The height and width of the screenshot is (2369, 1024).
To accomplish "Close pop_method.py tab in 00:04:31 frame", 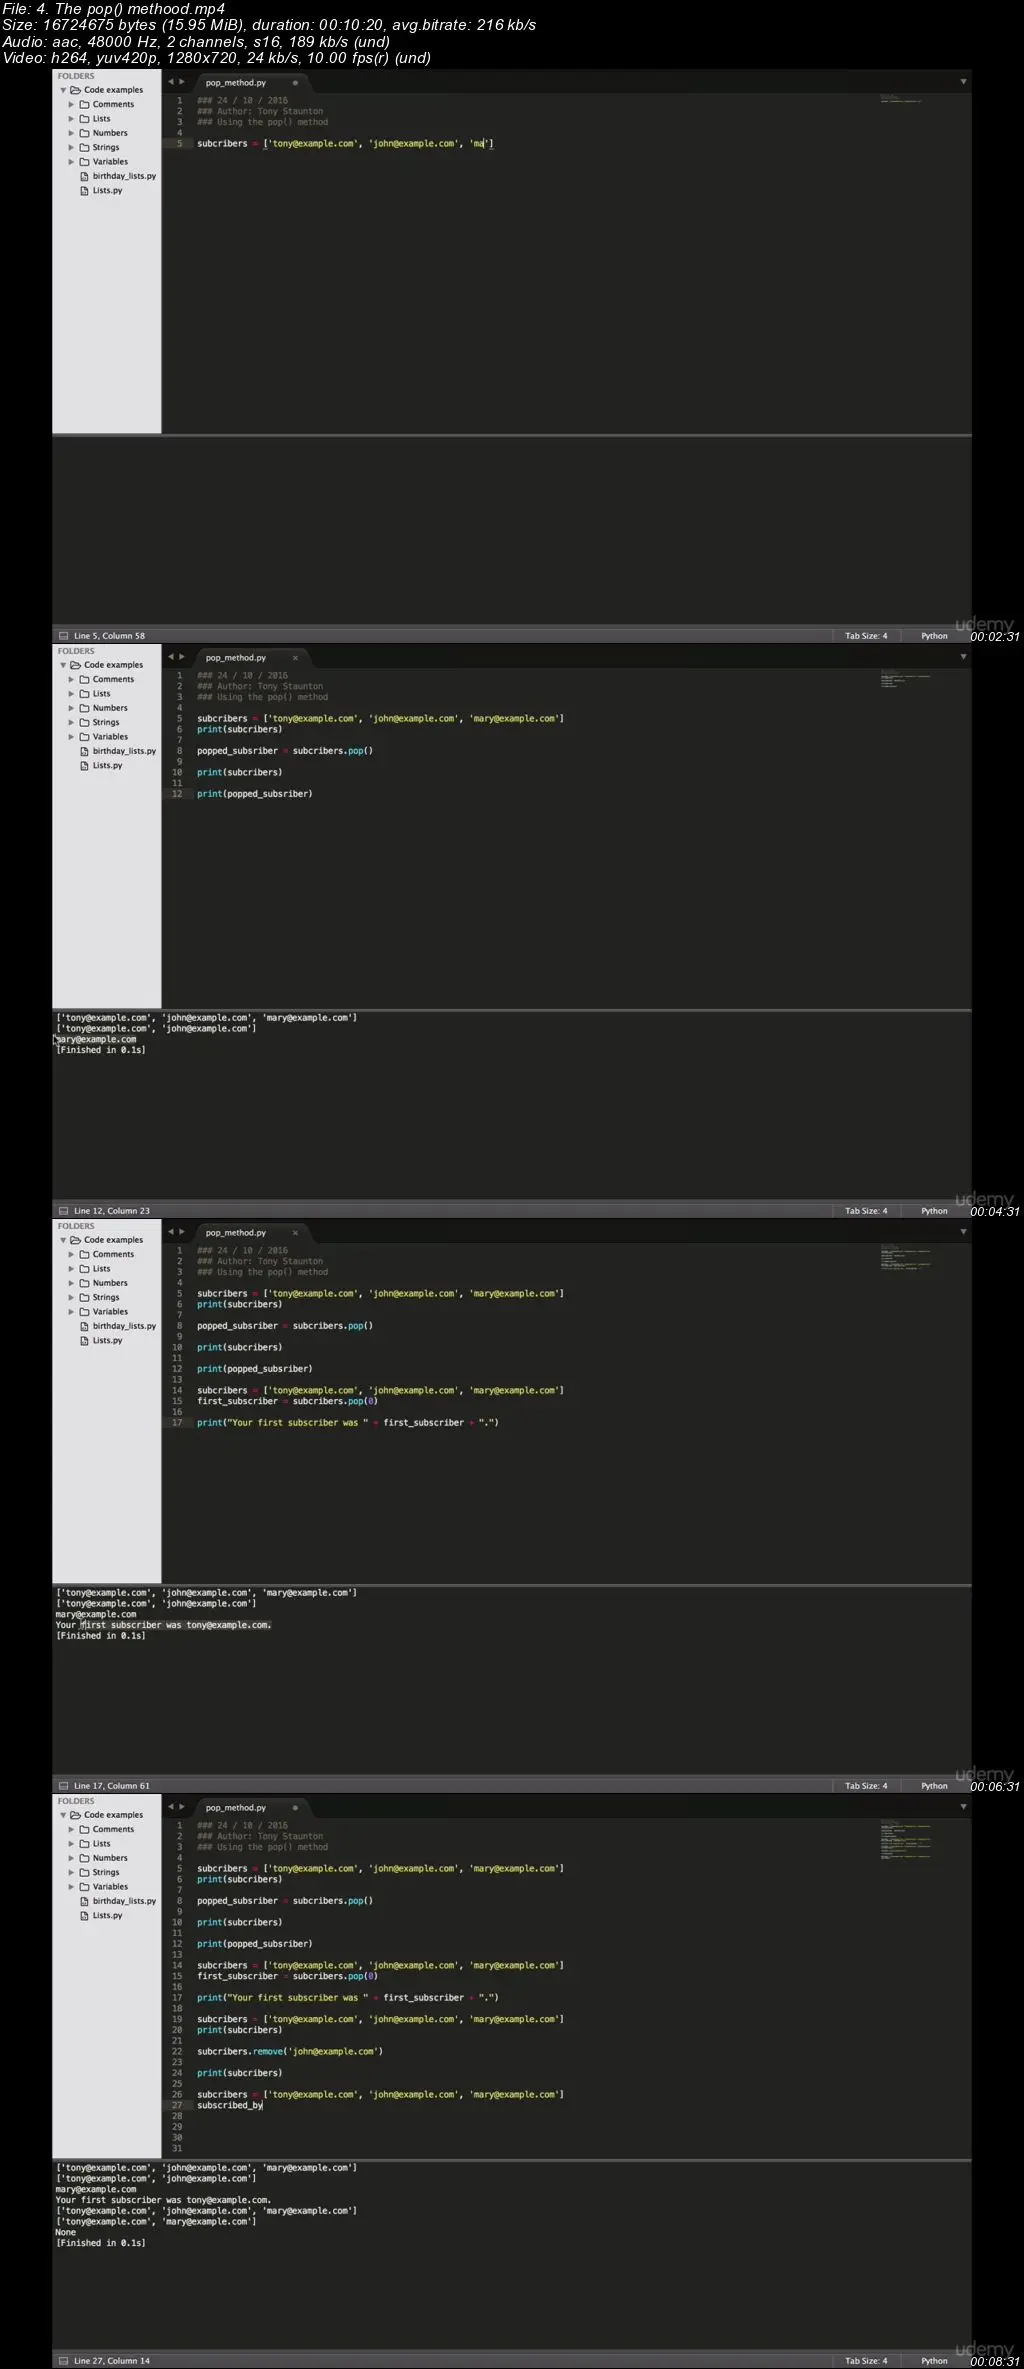I will pos(295,658).
